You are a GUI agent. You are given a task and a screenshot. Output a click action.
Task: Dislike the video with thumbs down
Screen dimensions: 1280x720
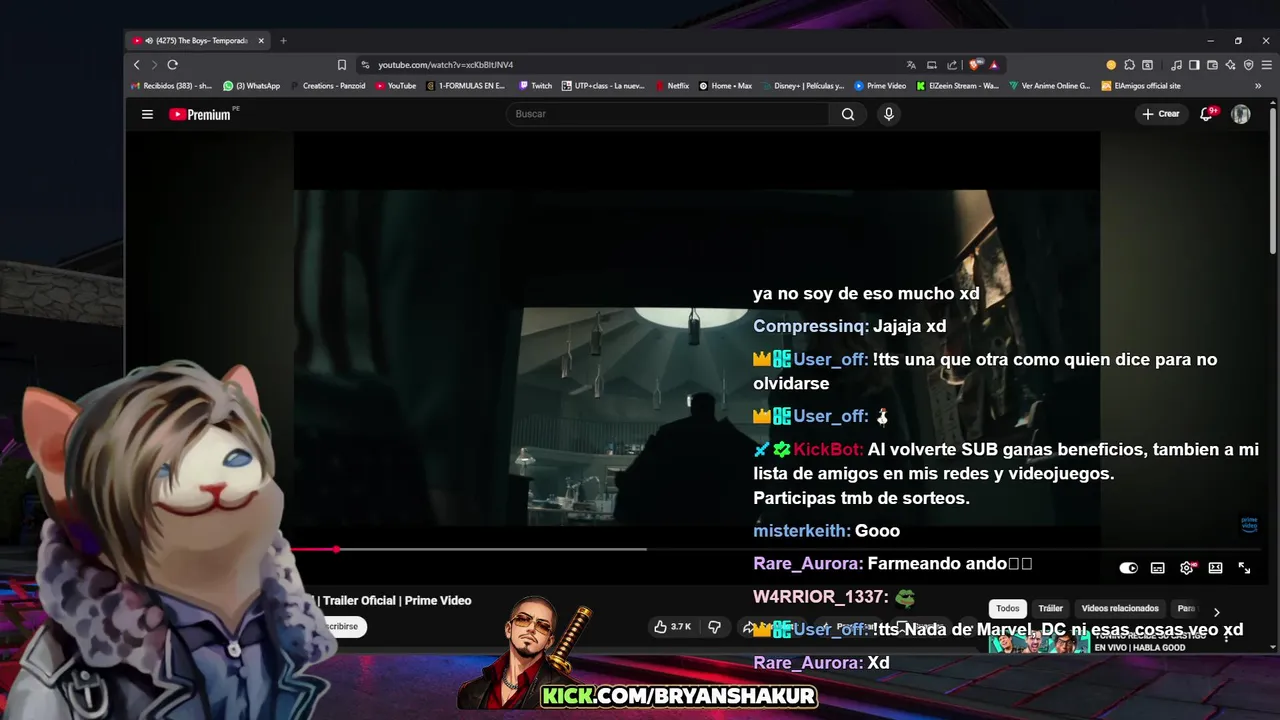coord(714,627)
